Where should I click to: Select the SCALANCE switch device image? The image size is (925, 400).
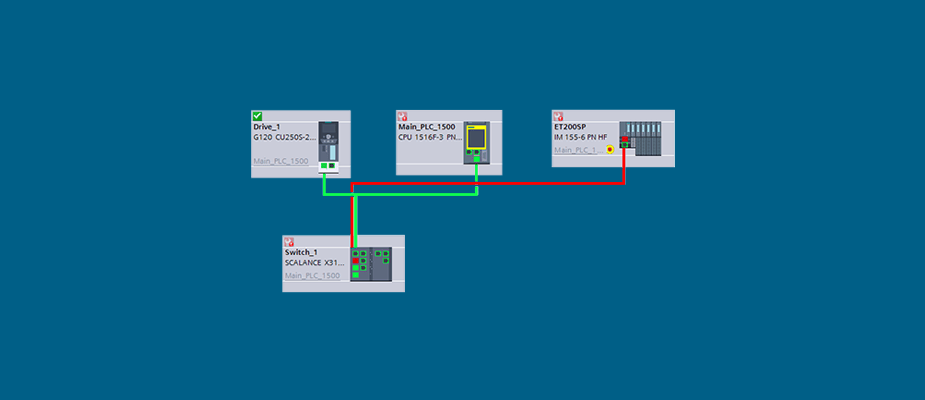point(371,264)
